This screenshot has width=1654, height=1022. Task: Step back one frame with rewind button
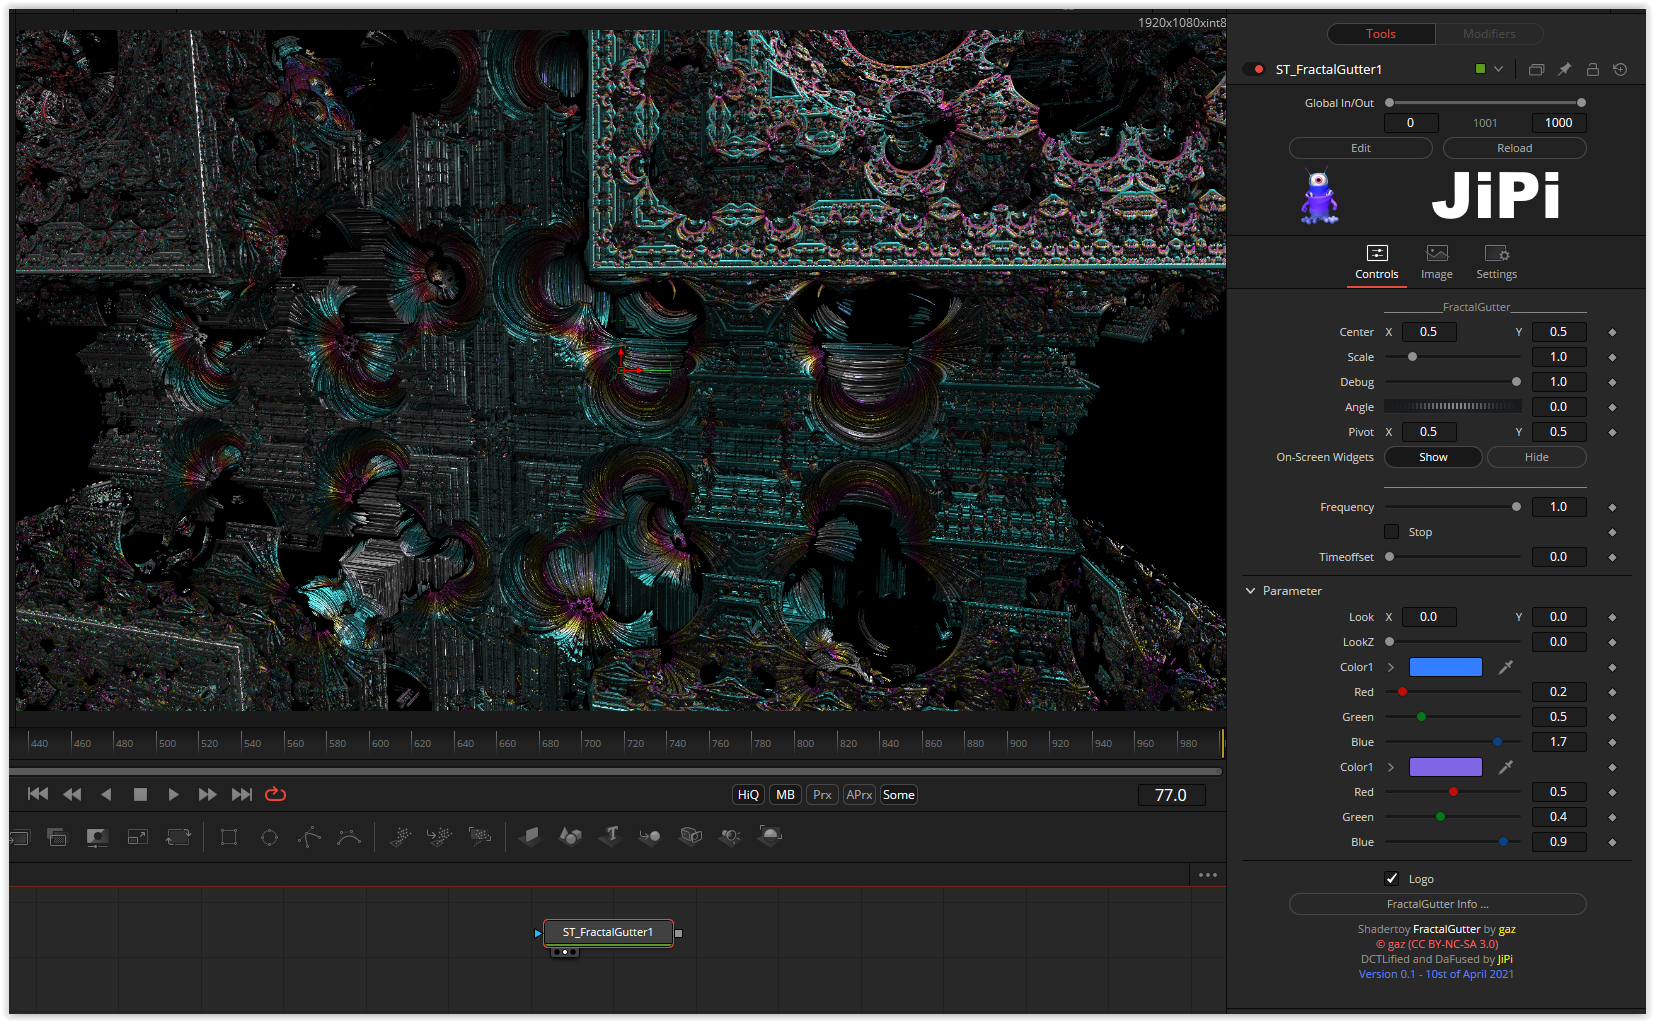(x=72, y=794)
